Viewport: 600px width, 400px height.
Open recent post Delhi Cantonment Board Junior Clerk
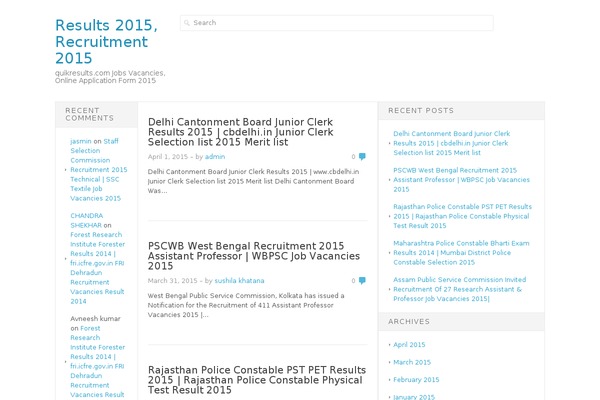[x=452, y=143]
